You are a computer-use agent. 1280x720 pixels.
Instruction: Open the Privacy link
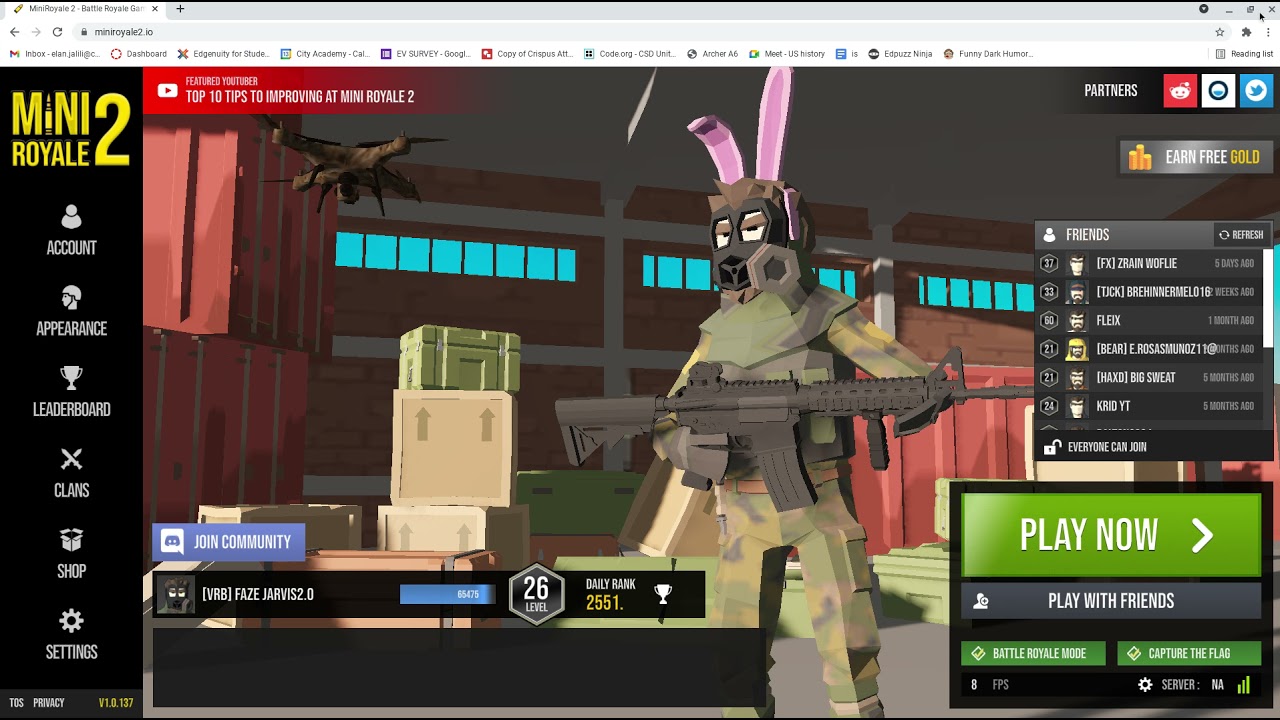click(48, 703)
